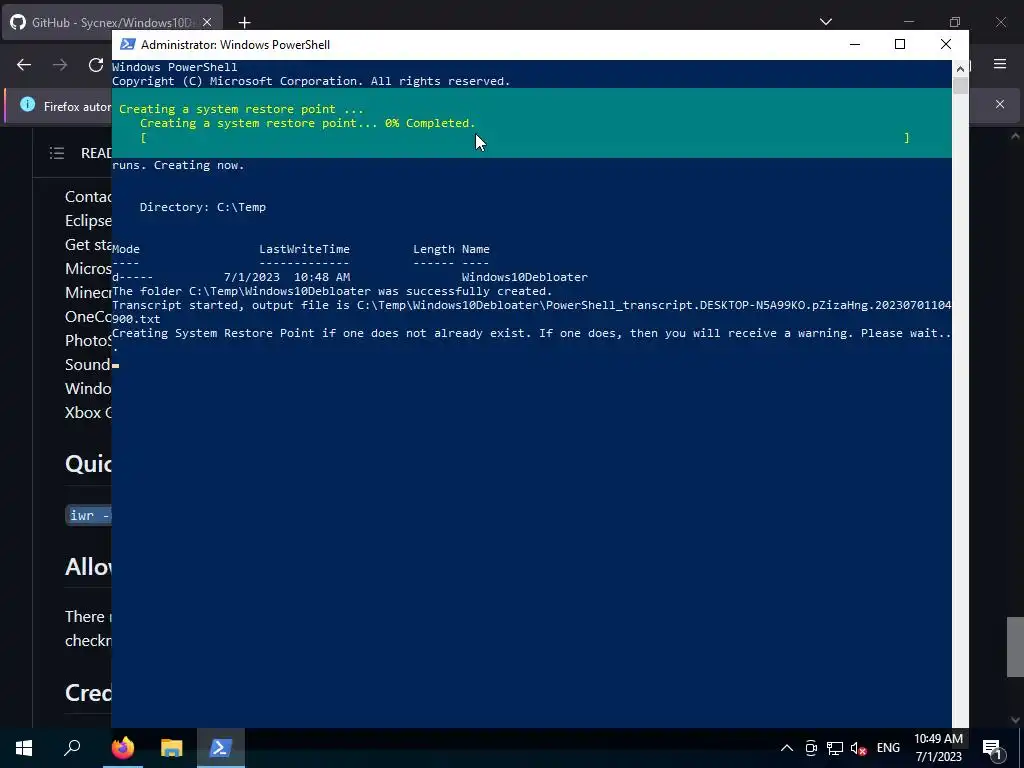Open the Action Center notifications icon
This screenshot has width=1024, height=768.
tap(992, 748)
